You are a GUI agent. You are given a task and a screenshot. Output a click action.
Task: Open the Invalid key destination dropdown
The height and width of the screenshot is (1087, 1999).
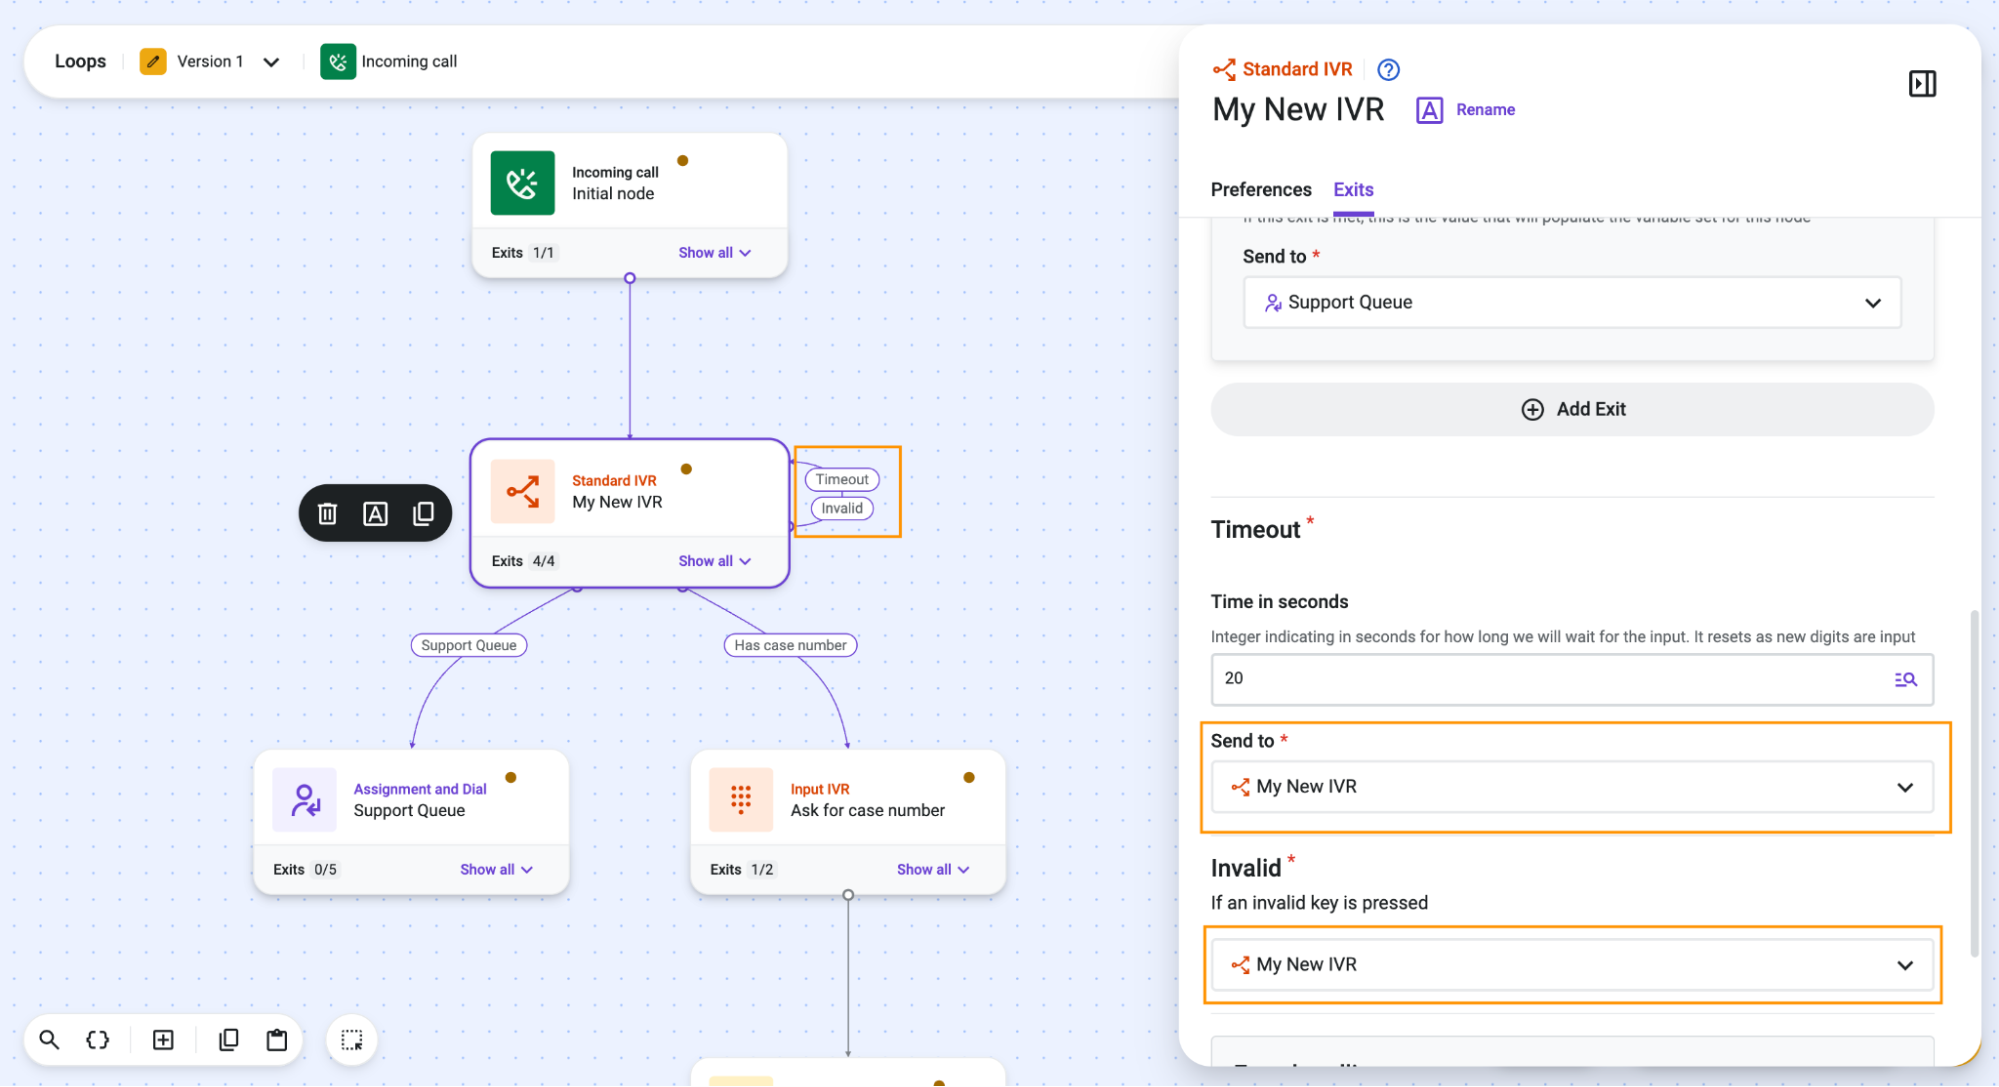[x=1572, y=965]
